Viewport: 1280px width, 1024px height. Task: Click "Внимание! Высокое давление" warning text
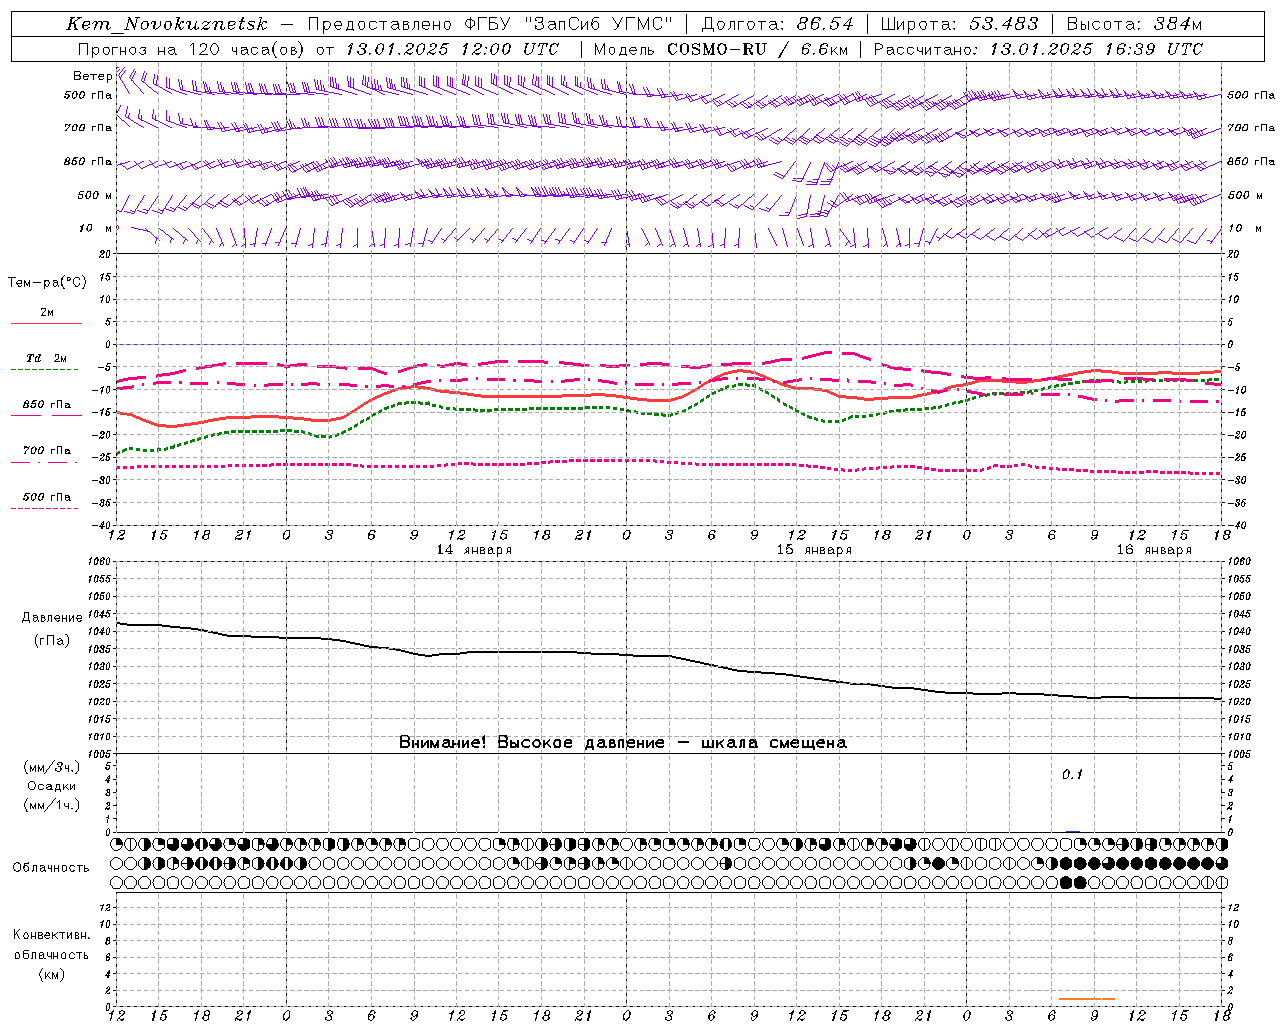click(532, 743)
